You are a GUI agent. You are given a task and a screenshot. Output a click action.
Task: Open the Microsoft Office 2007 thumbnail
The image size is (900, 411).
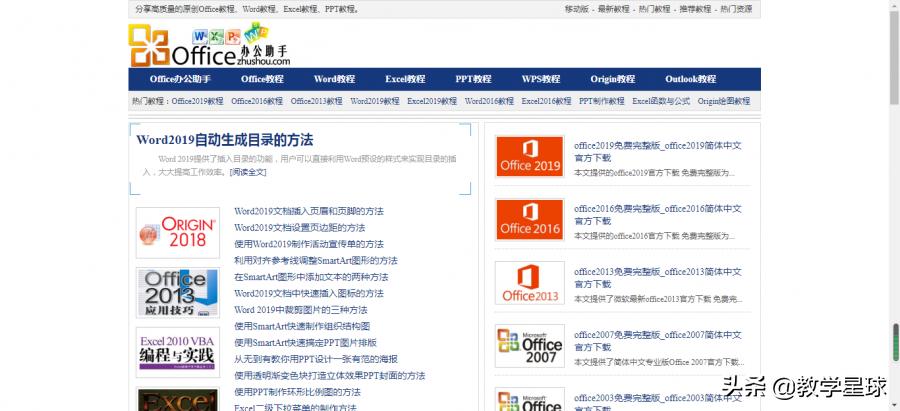[x=530, y=346]
